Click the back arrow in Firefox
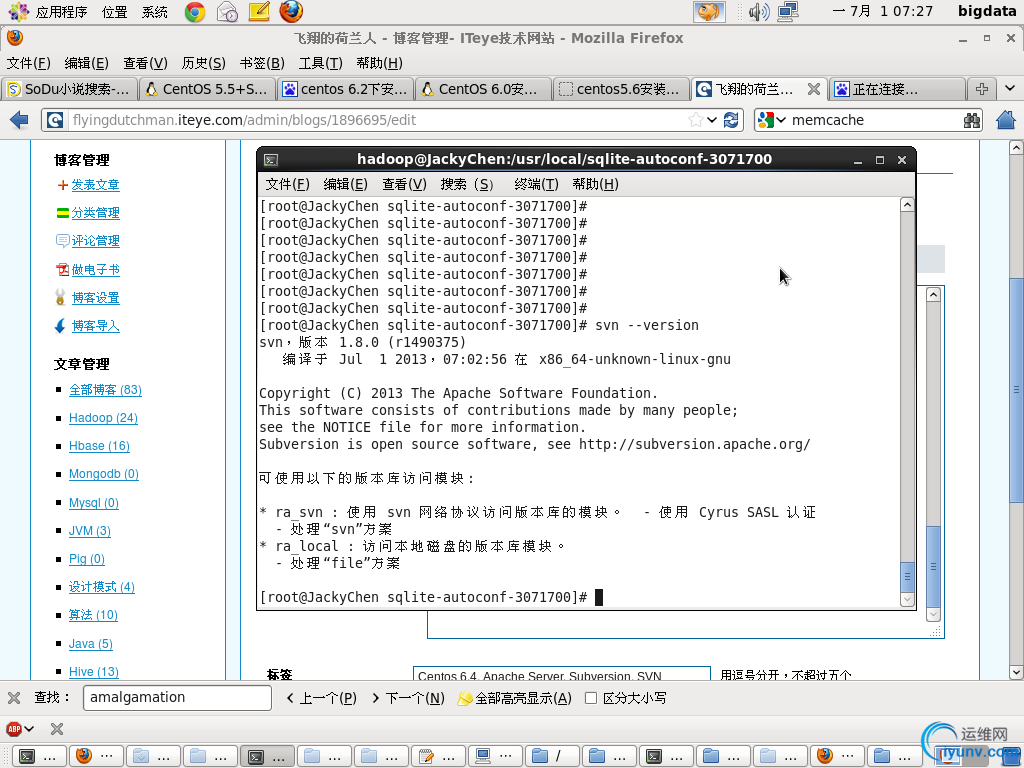Viewport: 1024px width, 768px height. click(x=20, y=120)
